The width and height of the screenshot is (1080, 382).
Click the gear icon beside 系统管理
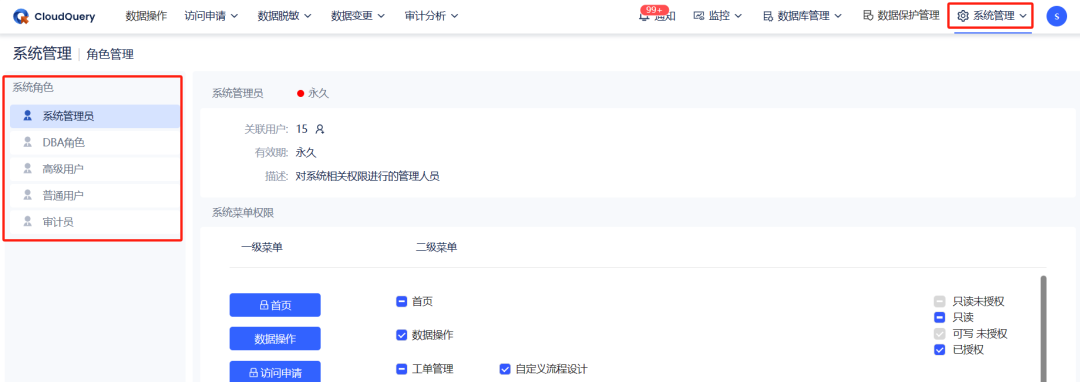pyautogui.click(x=963, y=16)
